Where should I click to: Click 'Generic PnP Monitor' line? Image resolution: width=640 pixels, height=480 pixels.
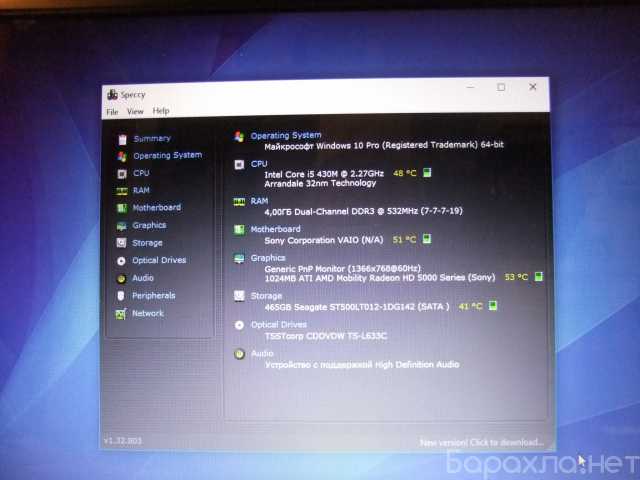coord(342,269)
